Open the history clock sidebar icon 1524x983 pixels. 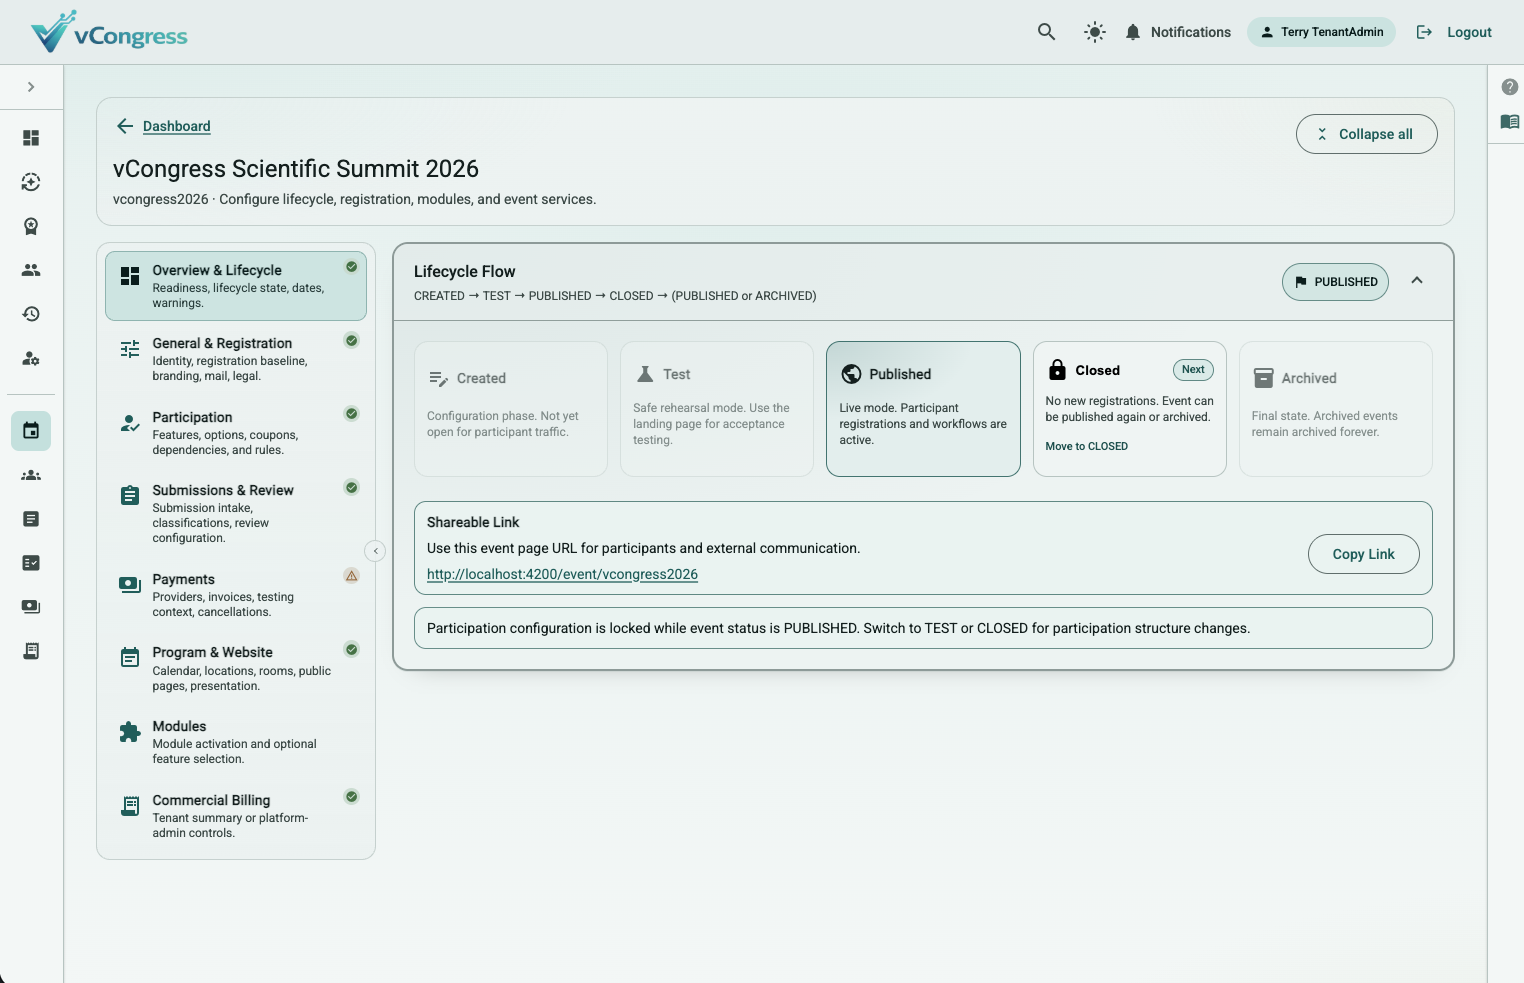(31, 314)
